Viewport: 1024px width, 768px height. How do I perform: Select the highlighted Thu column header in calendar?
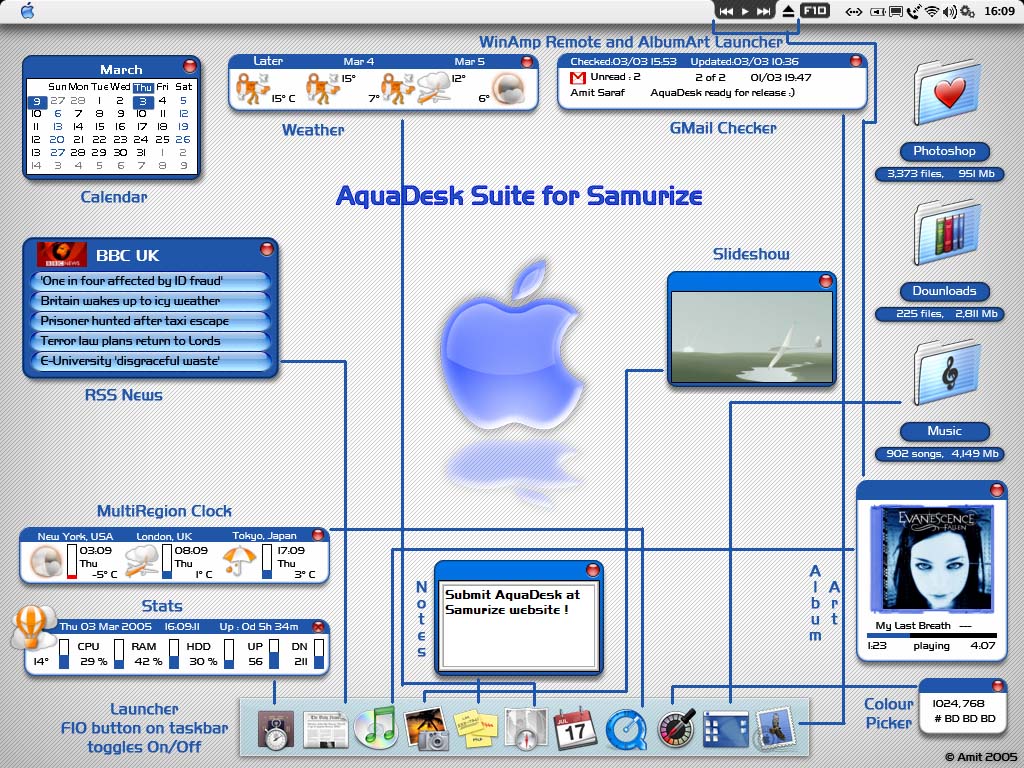(x=143, y=87)
